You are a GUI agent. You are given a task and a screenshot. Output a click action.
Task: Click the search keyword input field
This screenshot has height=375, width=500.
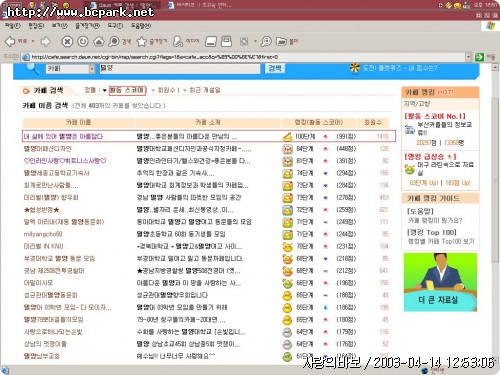click(x=180, y=69)
